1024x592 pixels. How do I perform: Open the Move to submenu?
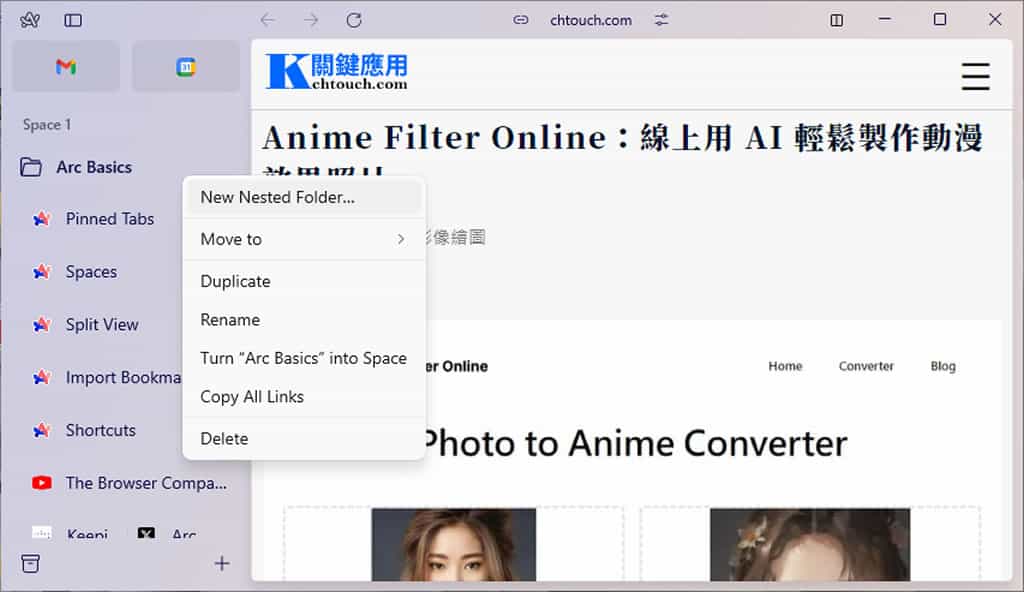pos(304,239)
